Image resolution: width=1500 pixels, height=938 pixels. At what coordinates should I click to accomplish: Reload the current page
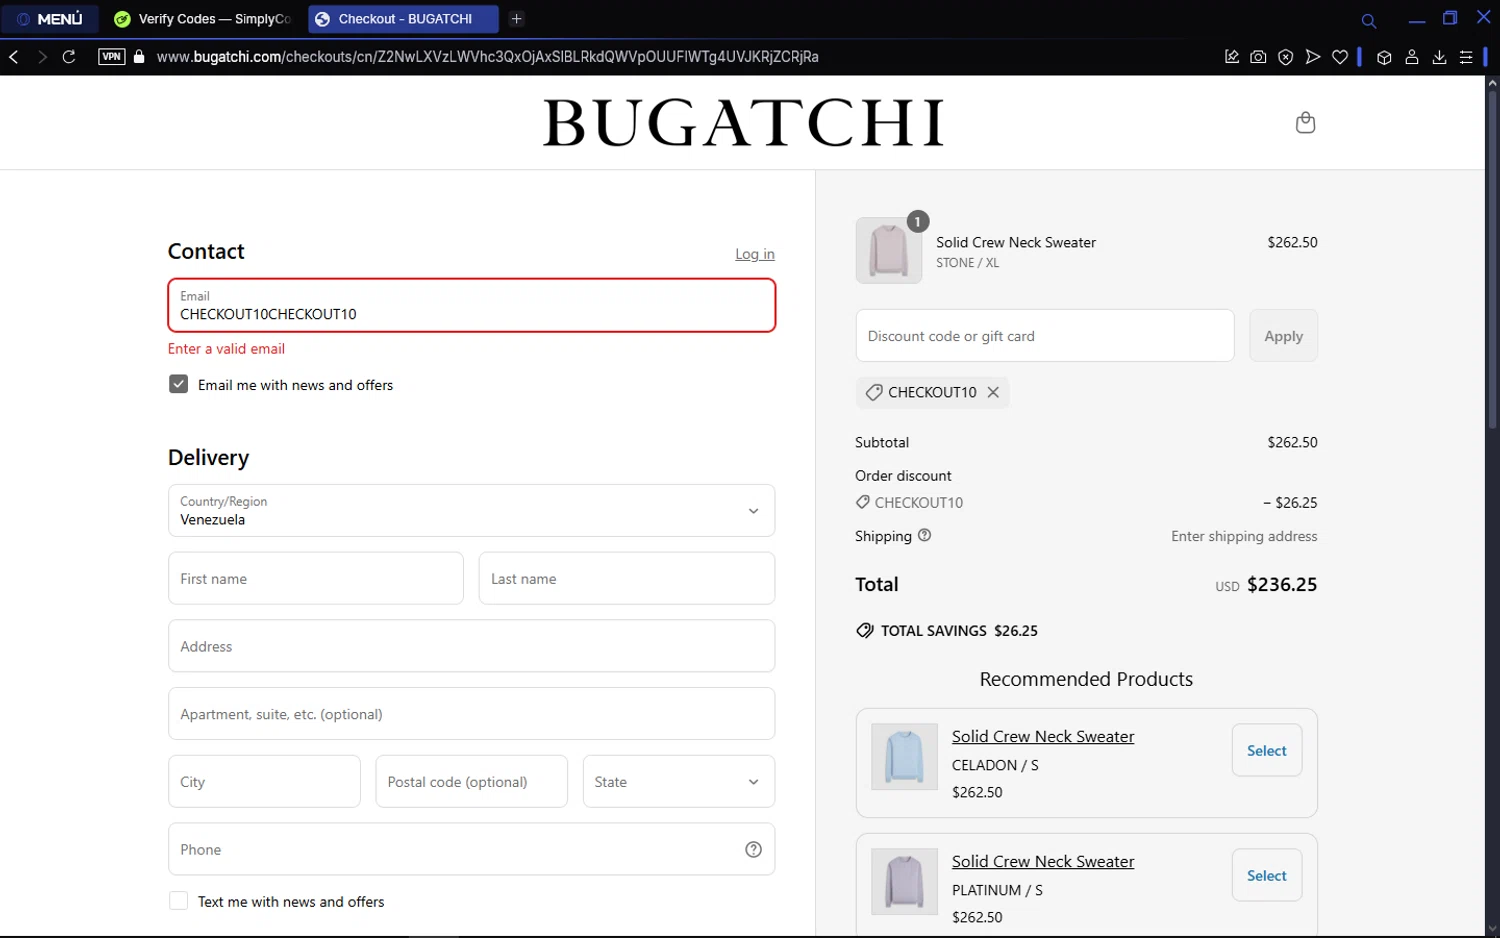[69, 57]
